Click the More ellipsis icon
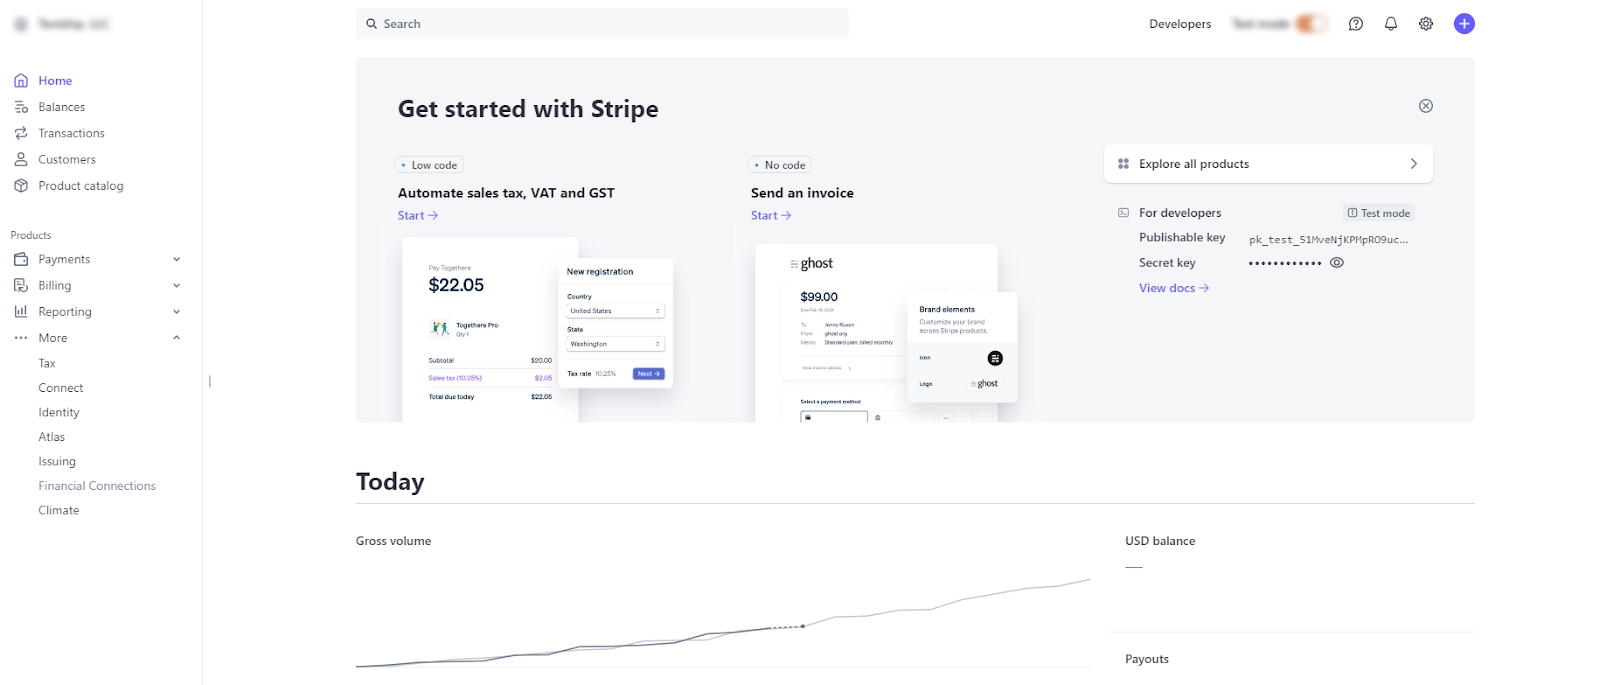 pos(21,338)
